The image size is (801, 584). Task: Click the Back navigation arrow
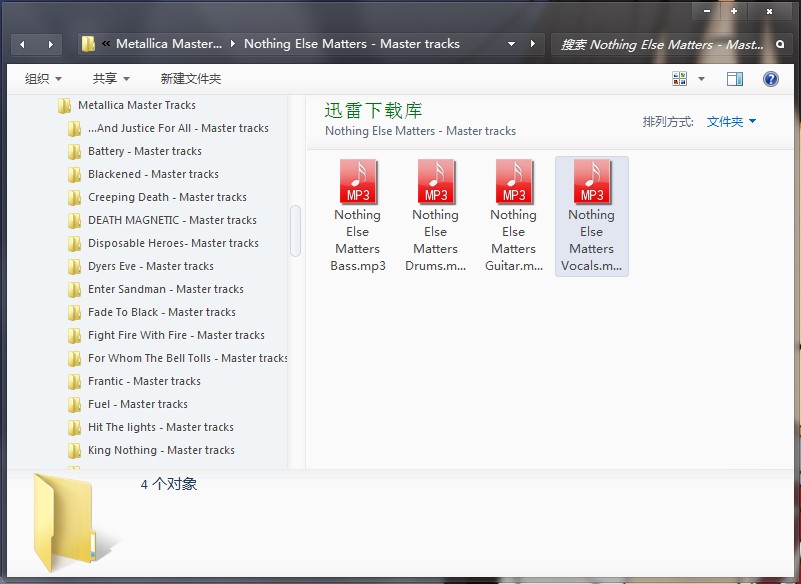click(22, 44)
